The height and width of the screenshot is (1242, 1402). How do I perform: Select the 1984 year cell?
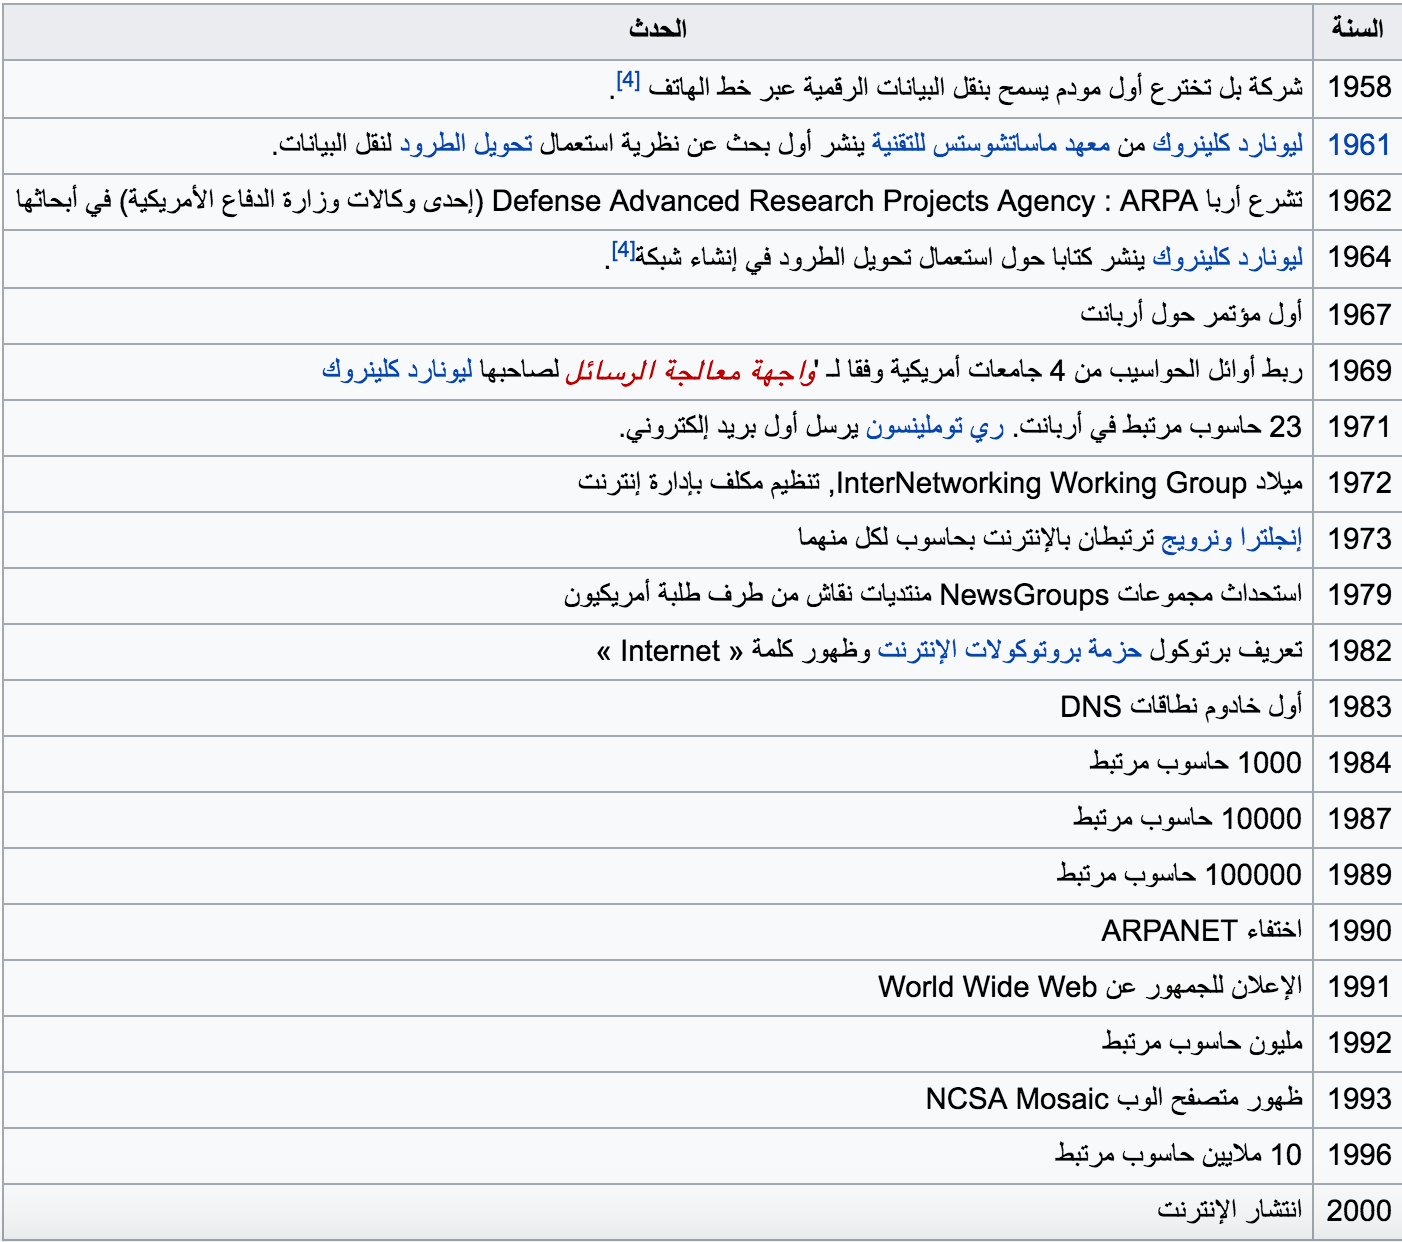(1359, 763)
